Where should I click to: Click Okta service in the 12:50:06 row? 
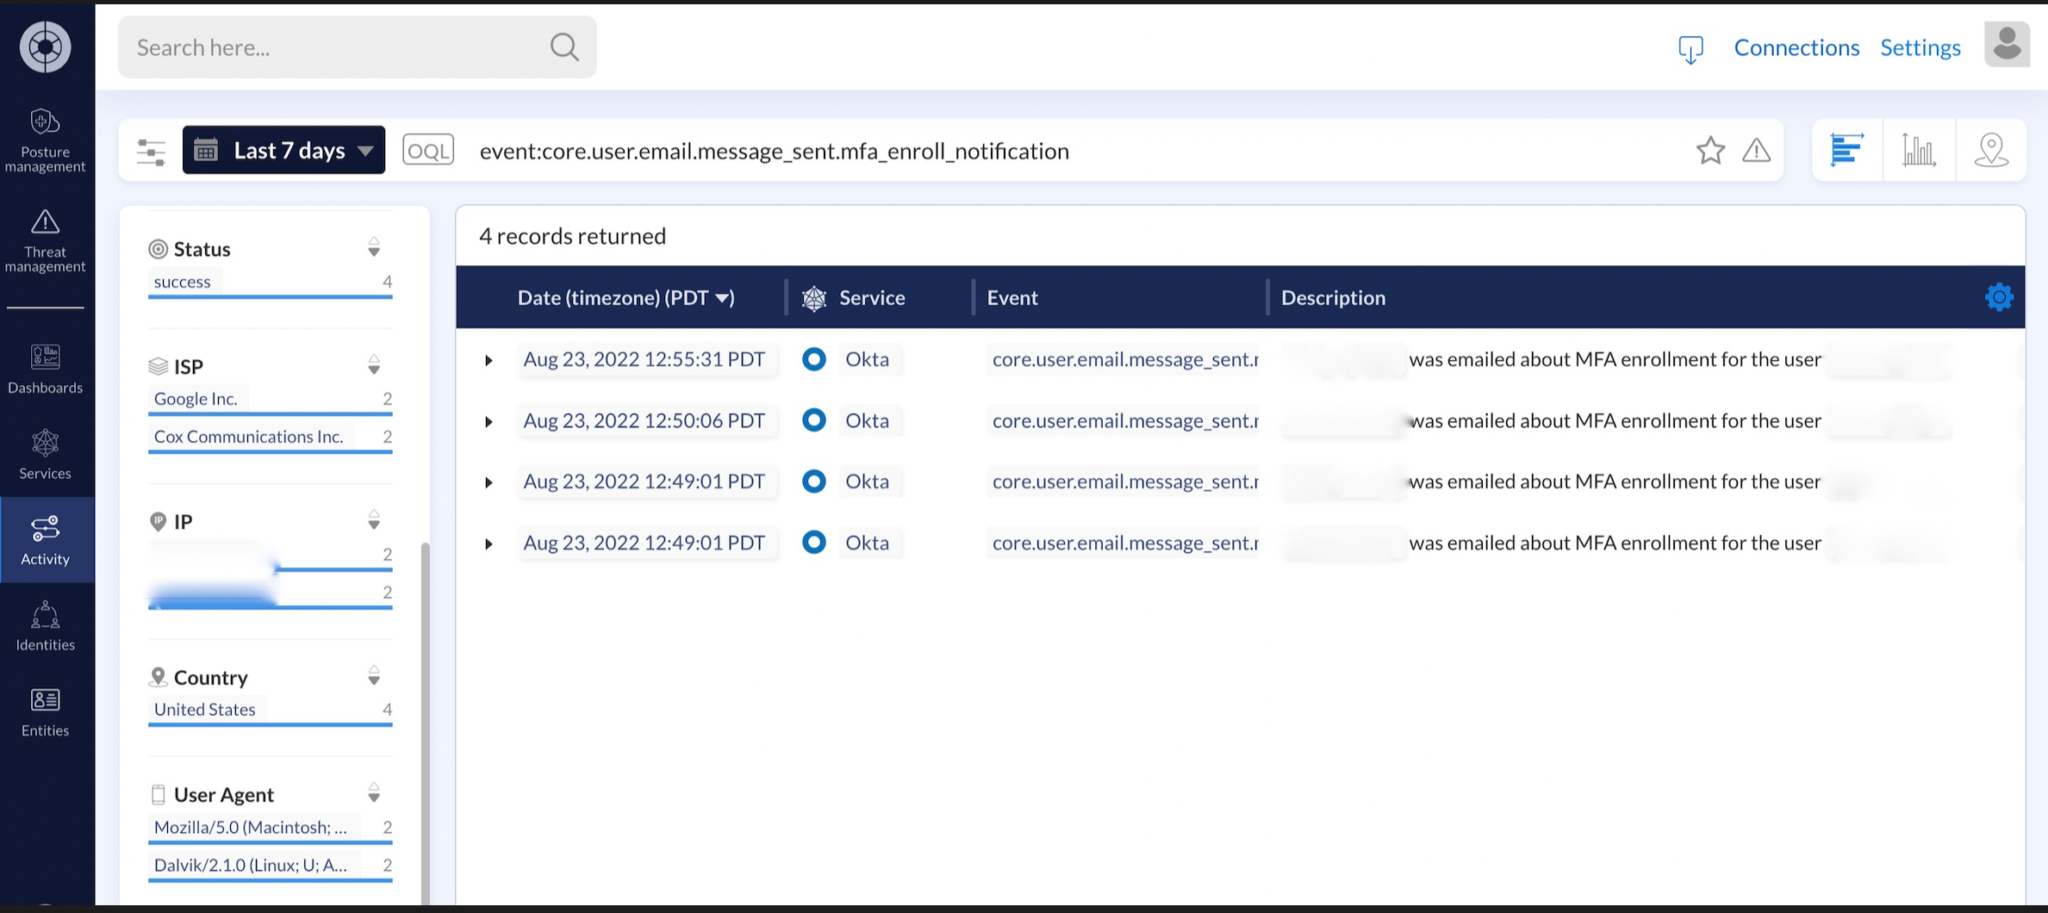tap(867, 420)
